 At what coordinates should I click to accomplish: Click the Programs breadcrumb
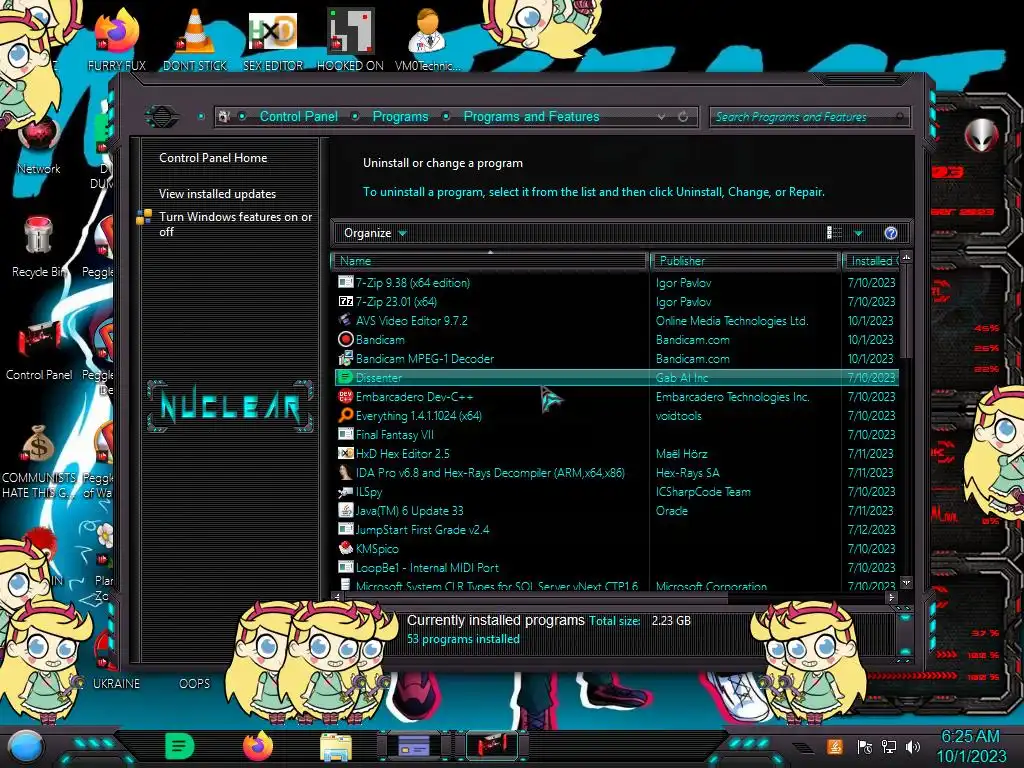(x=400, y=117)
